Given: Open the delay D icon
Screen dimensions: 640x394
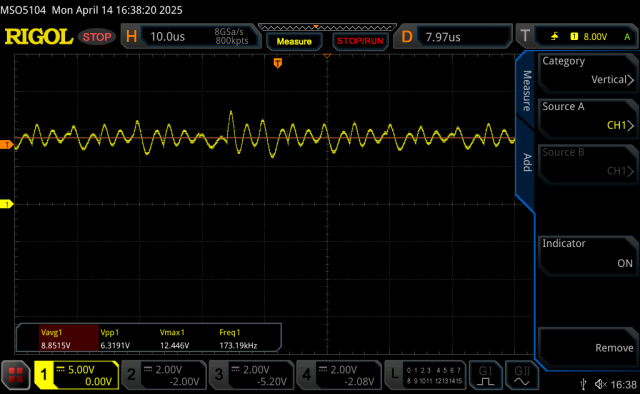Looking at the screenshot, I should pyautogui.click(x=407, y=37).
